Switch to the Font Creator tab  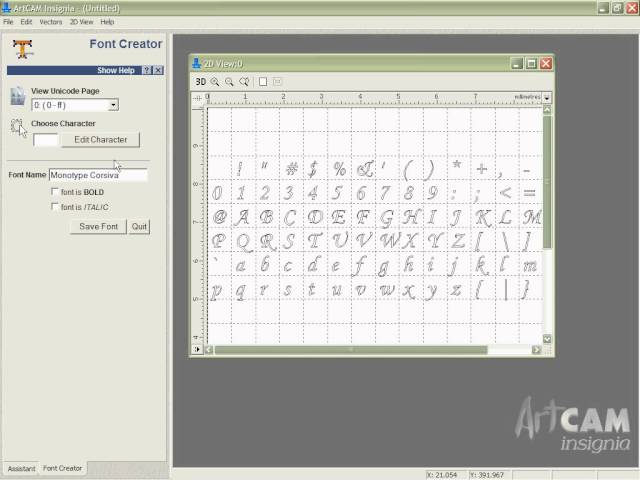[x=62, y=468]
